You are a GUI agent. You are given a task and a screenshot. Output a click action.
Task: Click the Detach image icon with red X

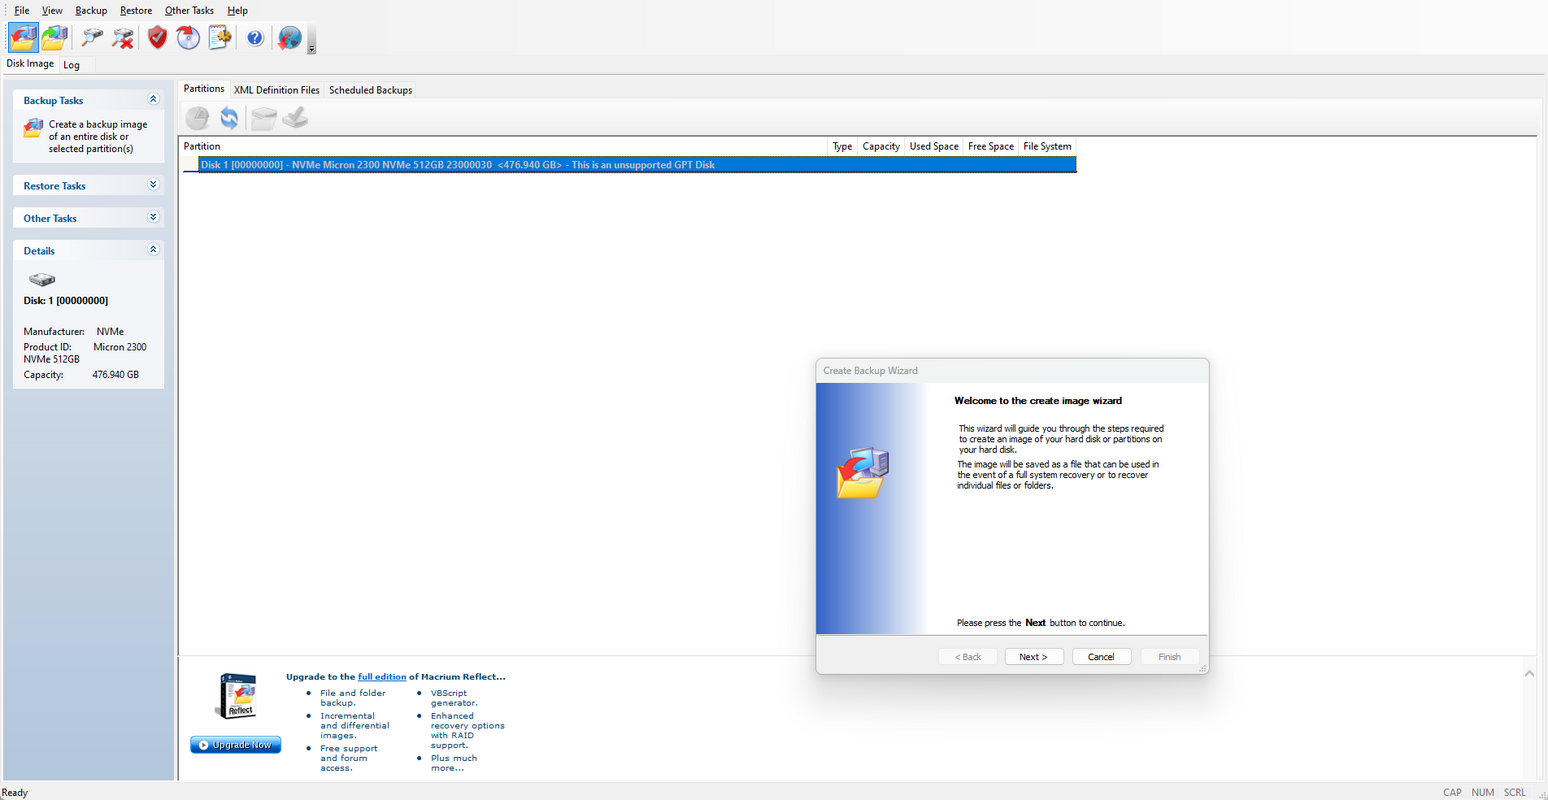pos(123,38)
